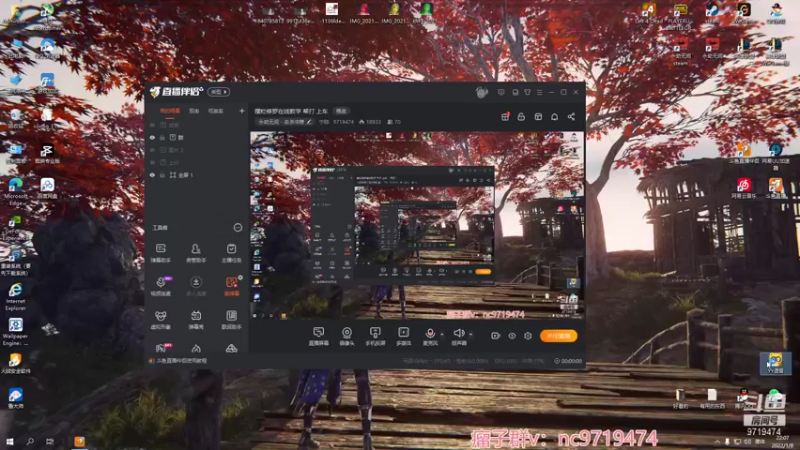The image size is (800, 450).
Task: Open the Windows Start button
Action: point(9,441)
